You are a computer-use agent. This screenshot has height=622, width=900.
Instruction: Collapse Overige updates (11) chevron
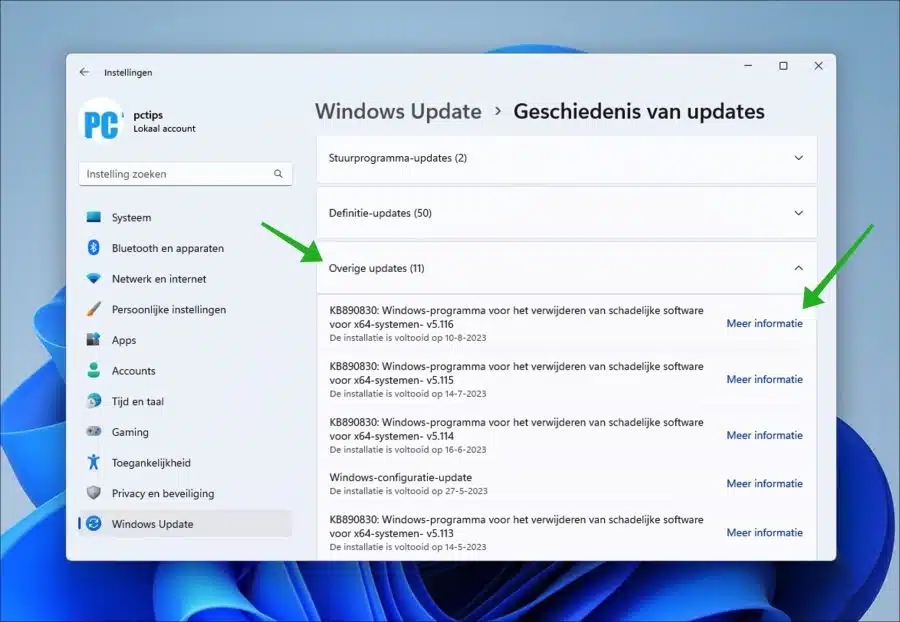pos(798,268)
